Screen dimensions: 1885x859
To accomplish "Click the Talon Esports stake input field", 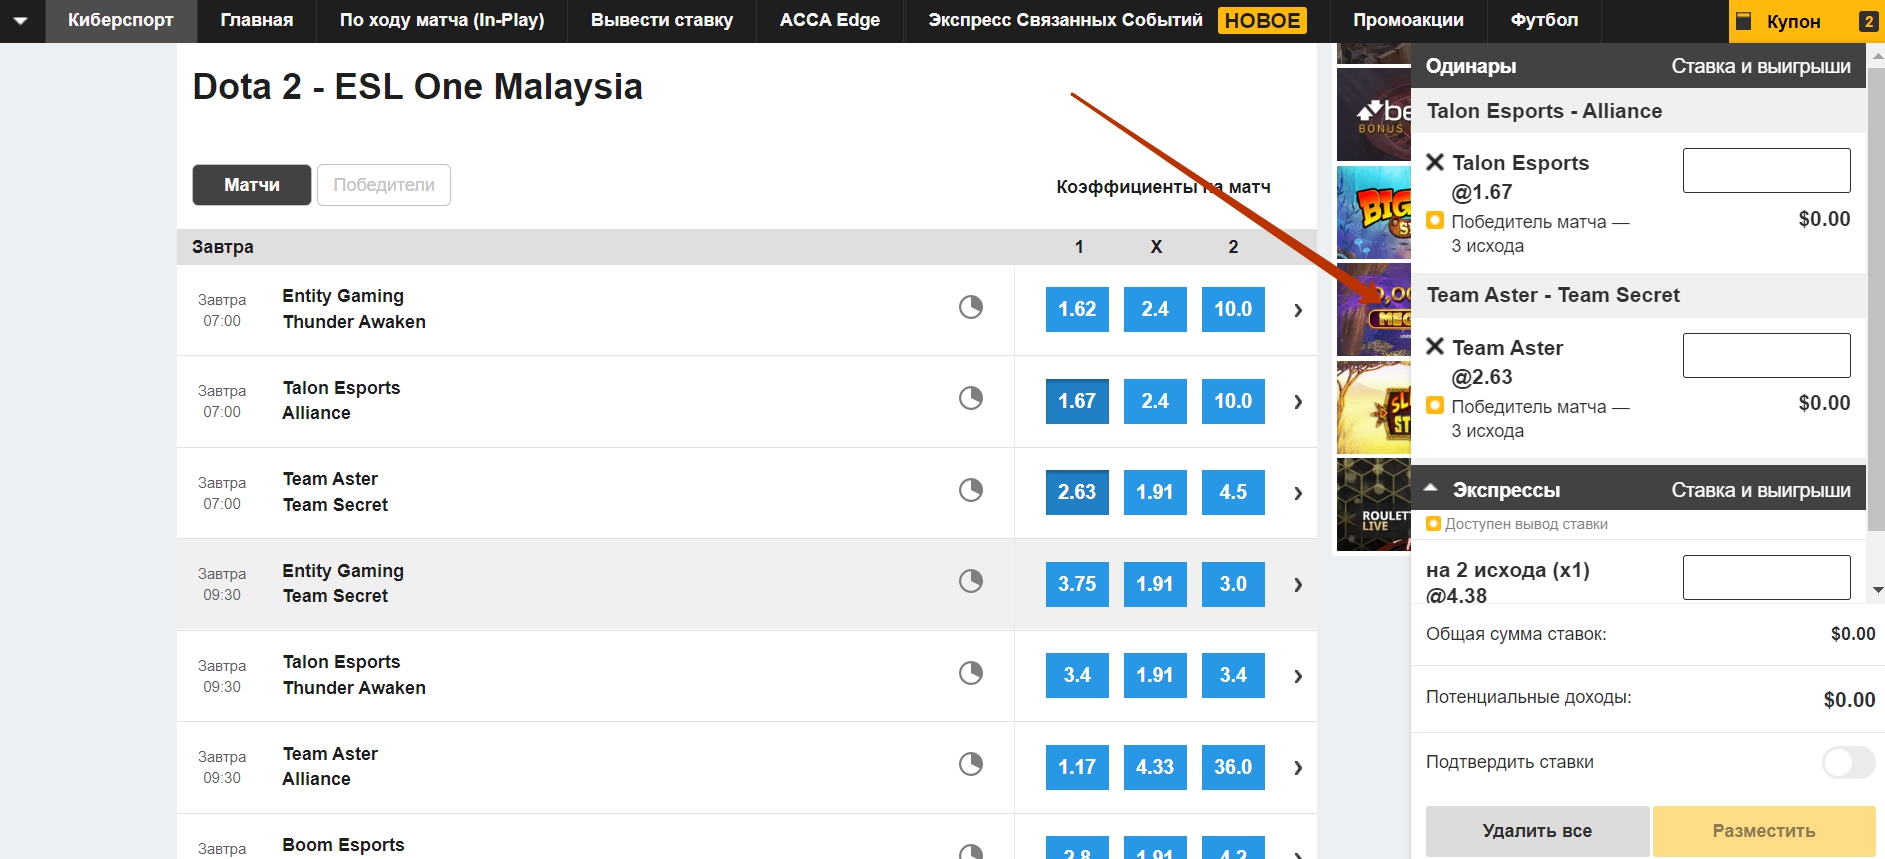I will tap(1766, 171).
